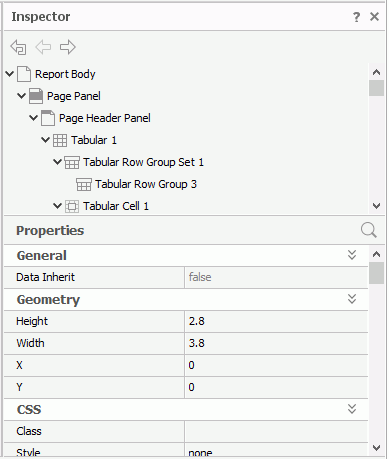Click Tabular Row Group Set 1 icon
389x459 pixels.
(x=72, y=162)
